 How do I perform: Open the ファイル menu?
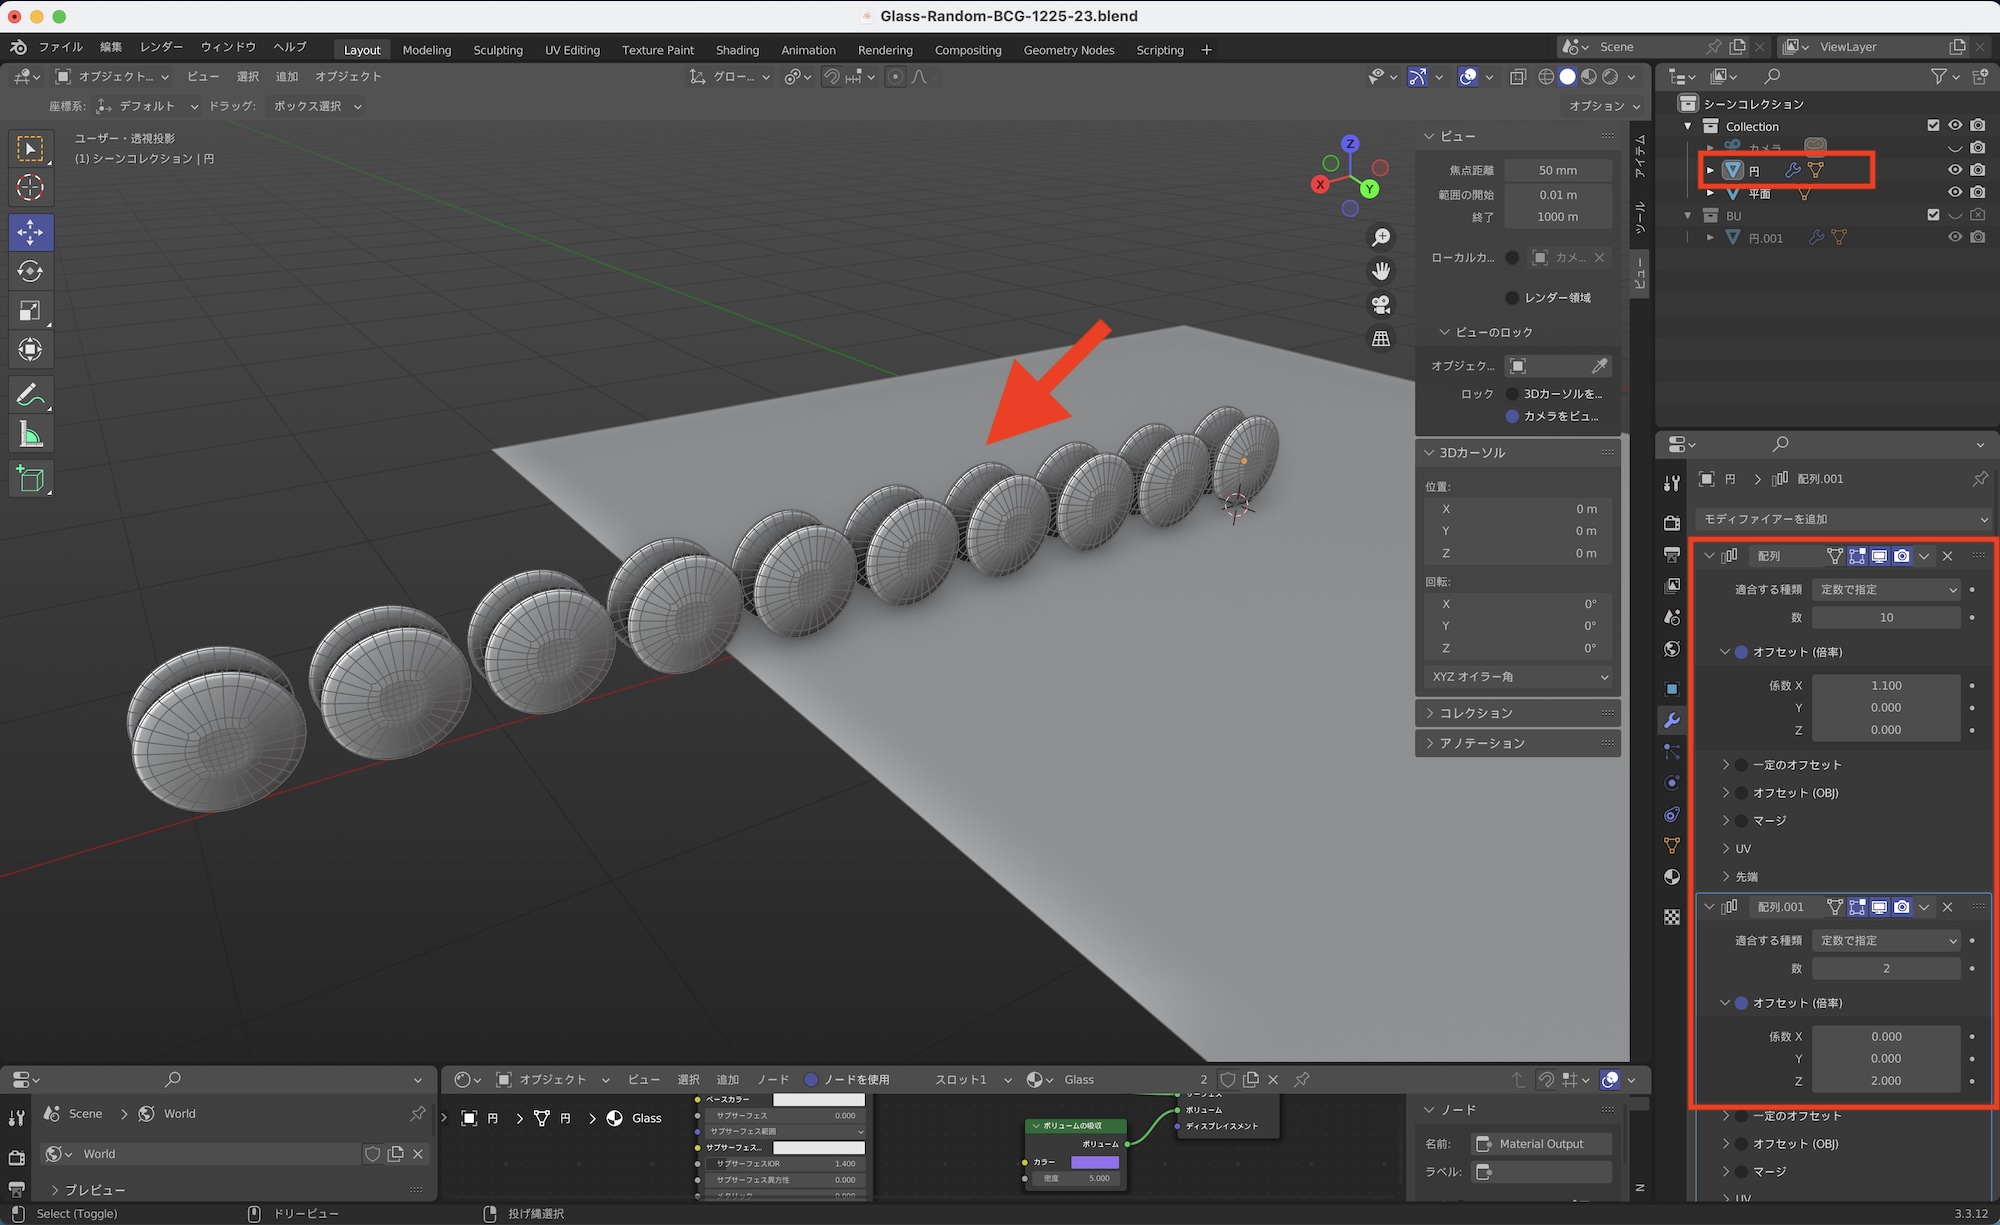pos(60,47)
